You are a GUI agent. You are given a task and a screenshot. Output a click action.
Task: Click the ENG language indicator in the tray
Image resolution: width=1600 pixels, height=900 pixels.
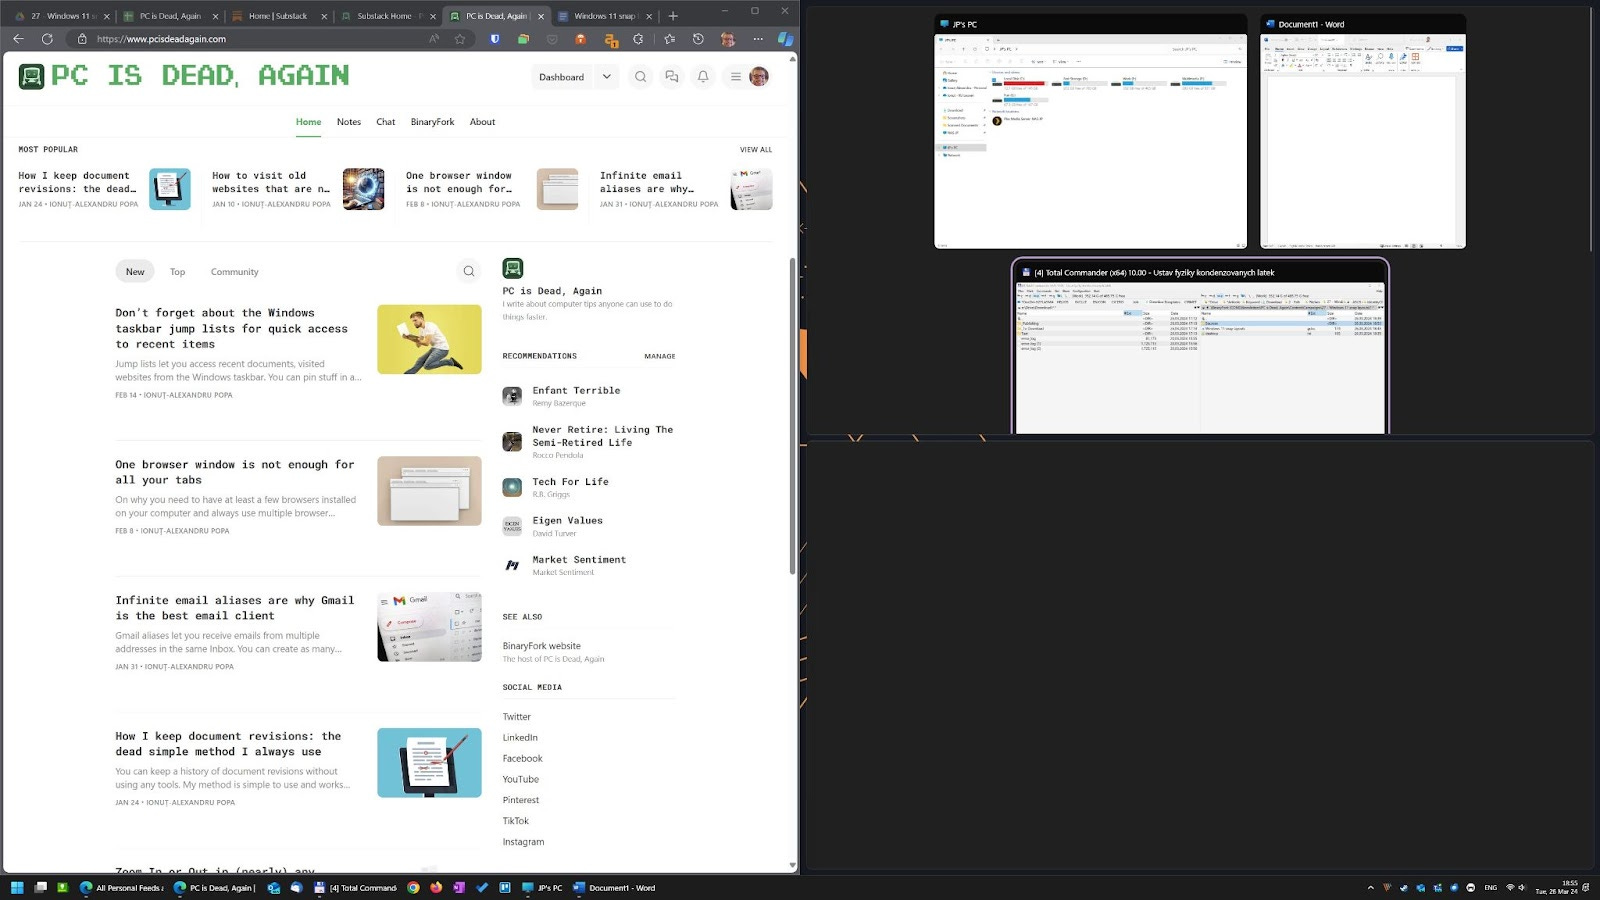[x=1490, y=887]
